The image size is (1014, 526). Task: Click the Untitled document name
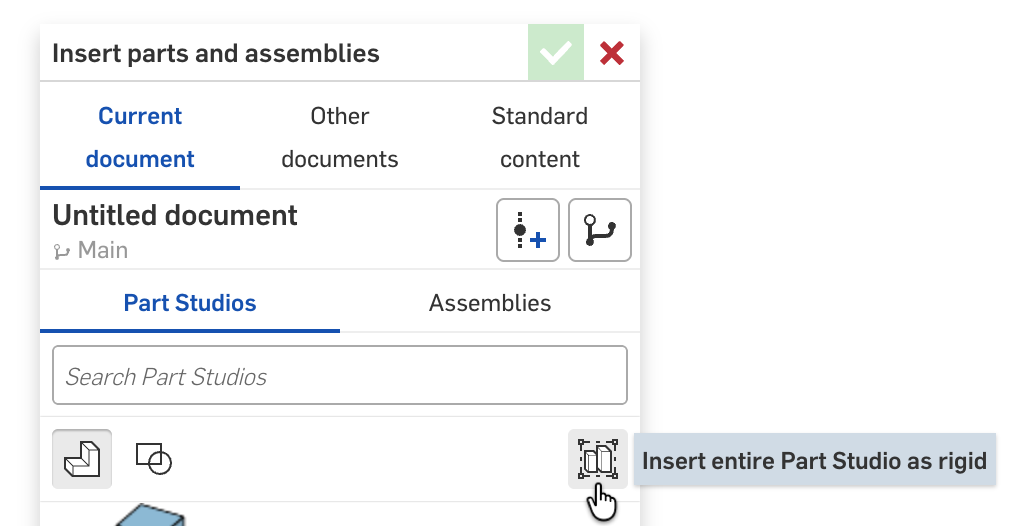coord(175,215)
